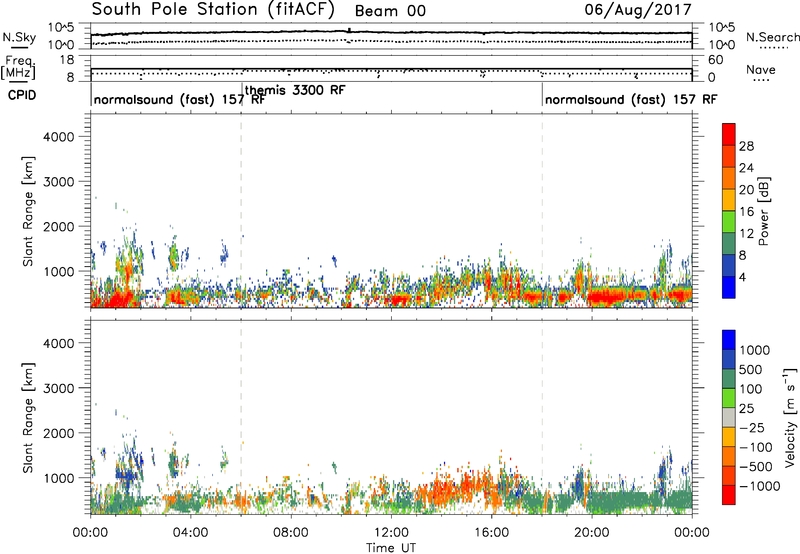The height and width of the screenshot is (554, 800).
Task: Click the 16 tick on Power colorbar
Action: click(x=746, y=211)
